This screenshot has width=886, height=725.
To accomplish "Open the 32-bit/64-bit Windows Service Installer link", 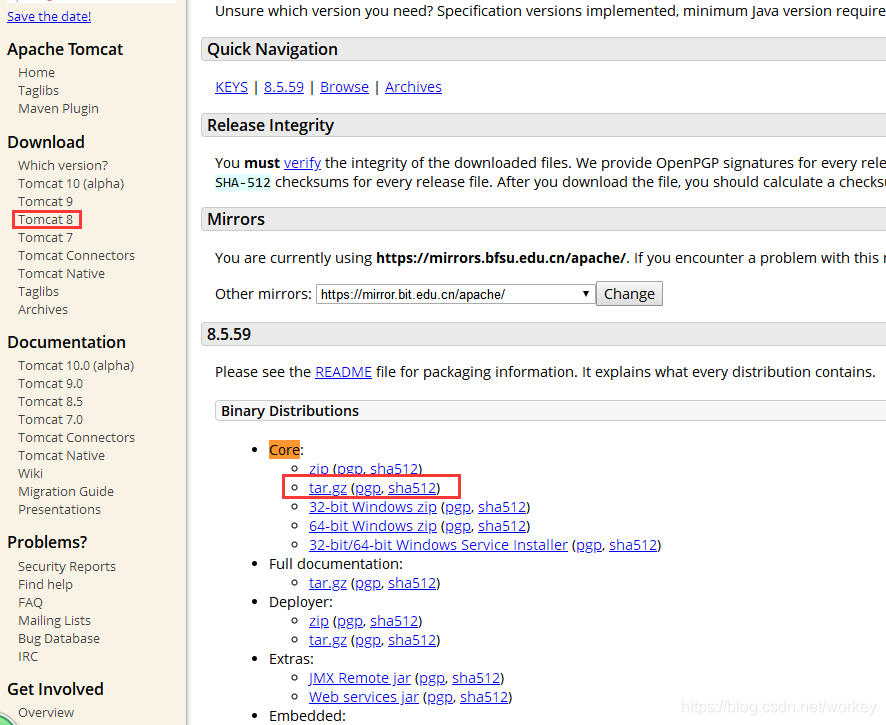I will [438, 544].
